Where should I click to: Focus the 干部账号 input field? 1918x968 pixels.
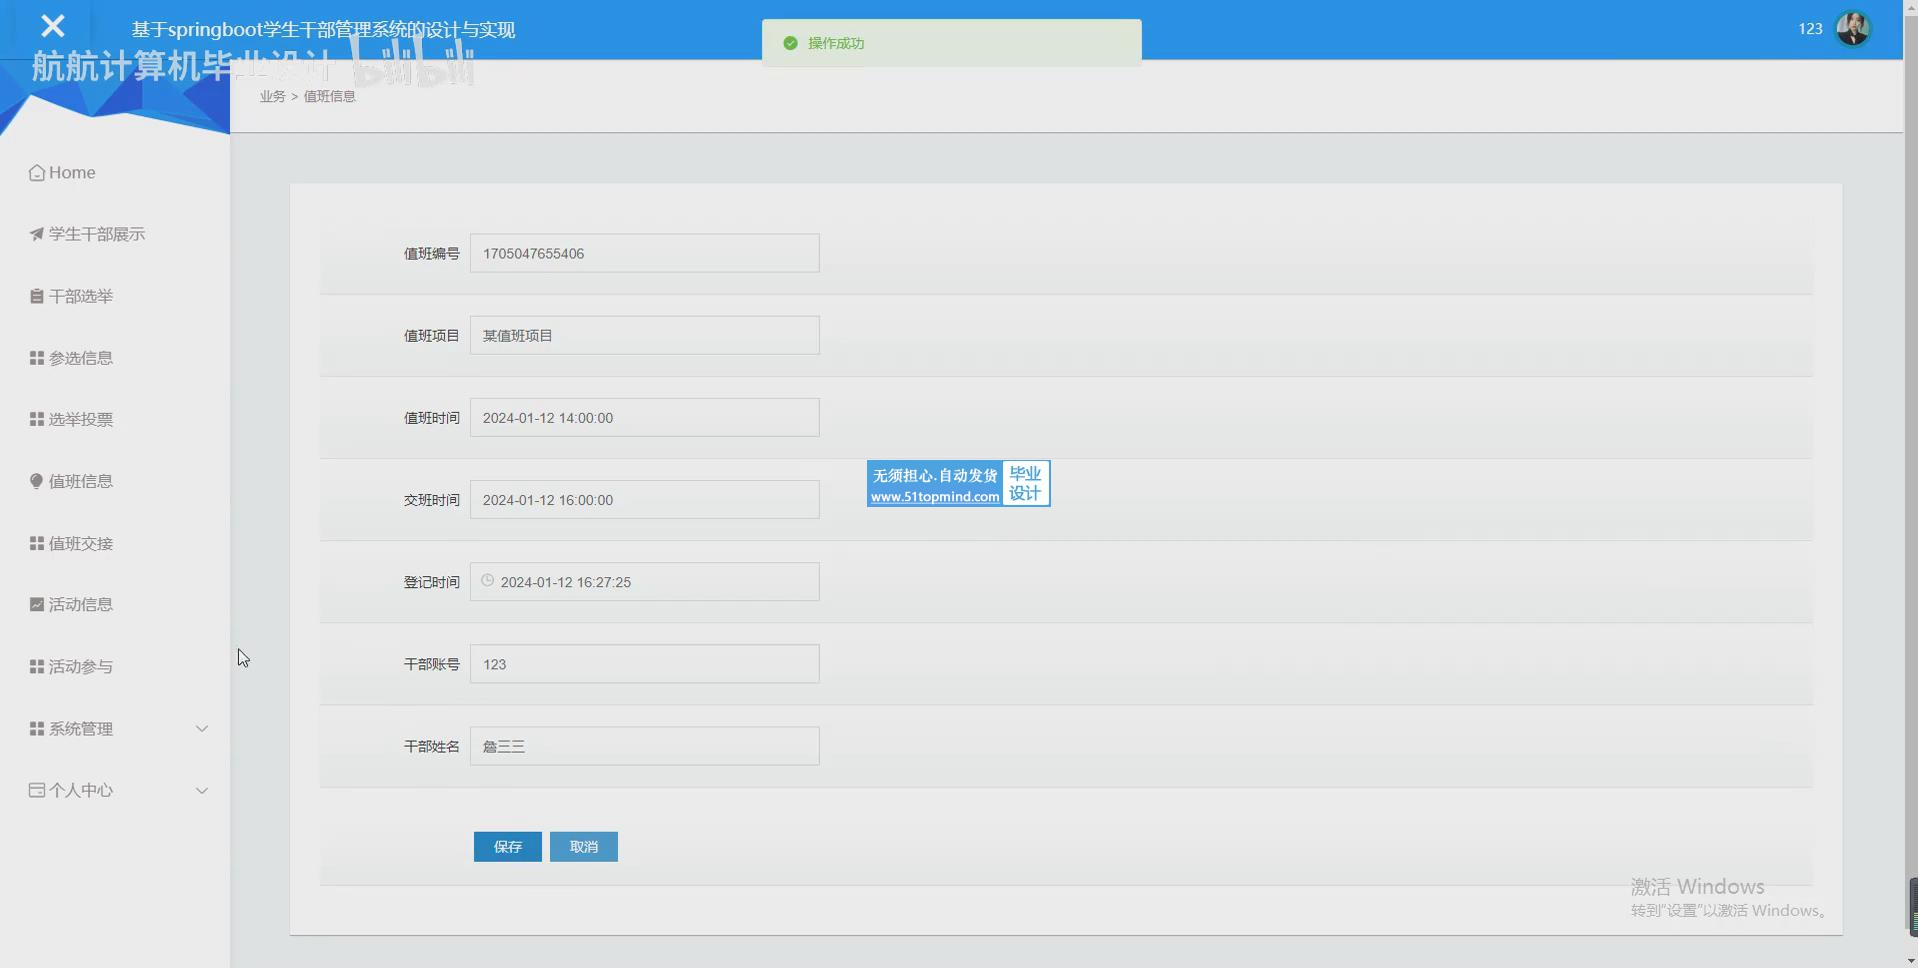click(x=645, y=663)
